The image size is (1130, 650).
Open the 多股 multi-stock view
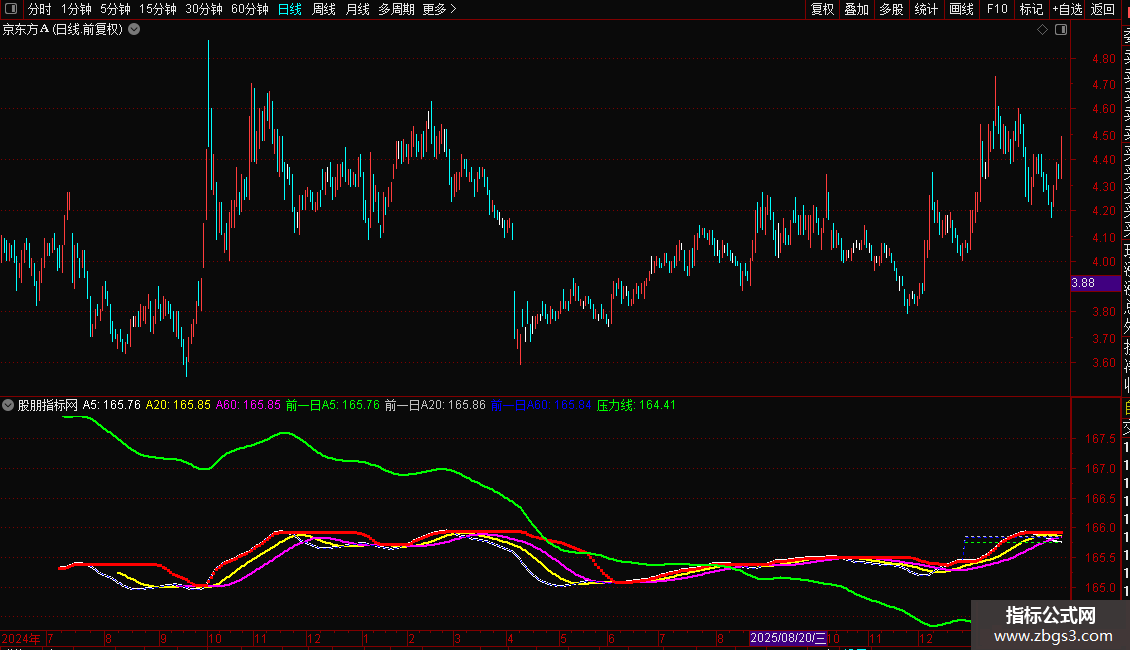pos(891,9)
